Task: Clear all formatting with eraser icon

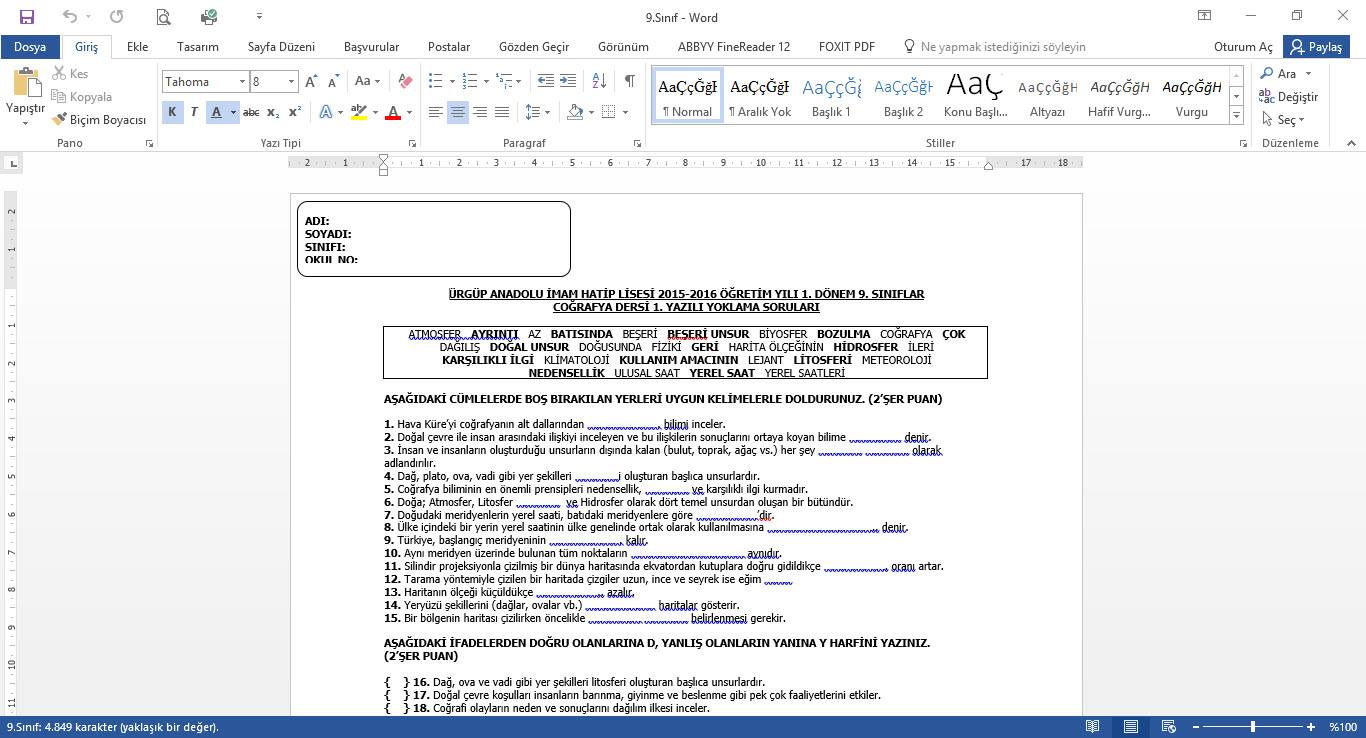Action: 405,81
